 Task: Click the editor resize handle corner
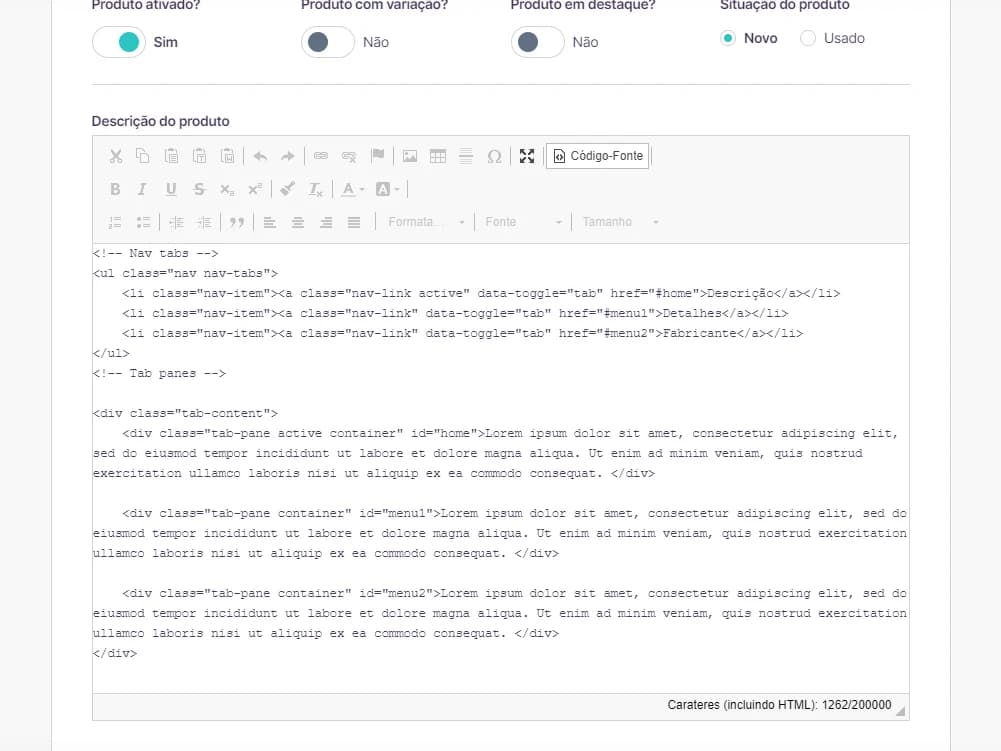(x=900, y=710)
